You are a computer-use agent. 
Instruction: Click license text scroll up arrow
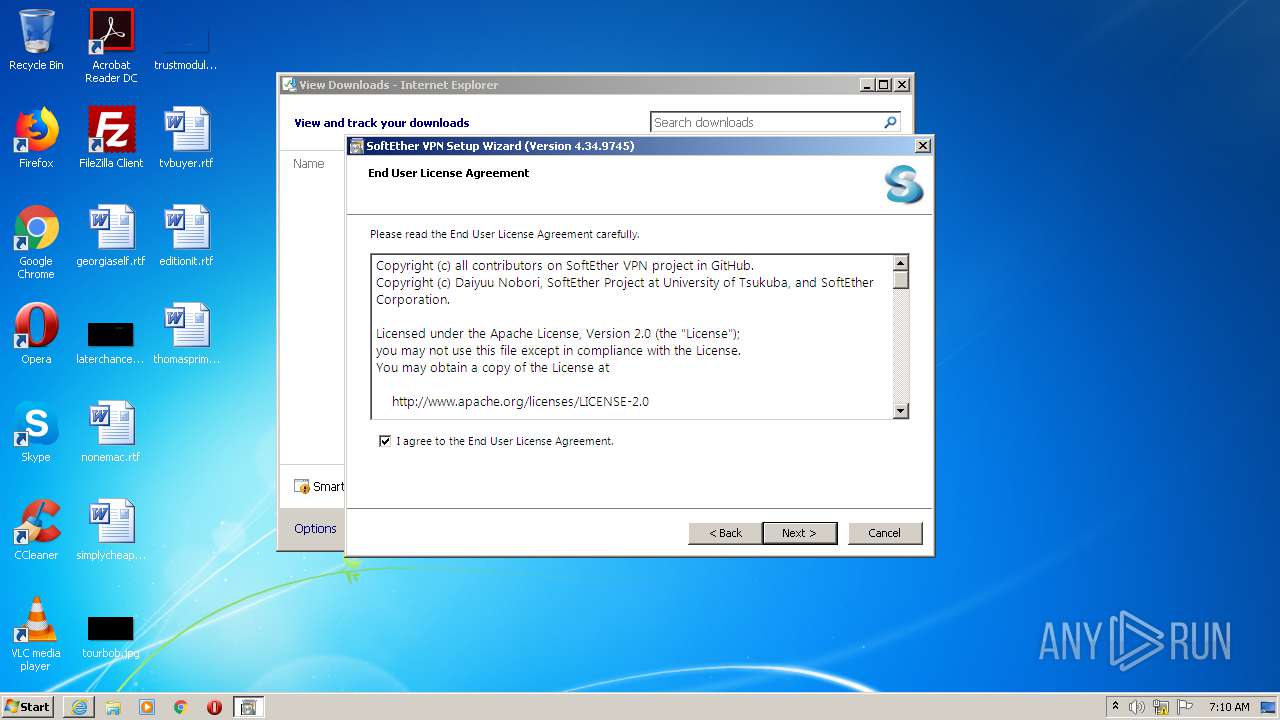tap(901, 263)
